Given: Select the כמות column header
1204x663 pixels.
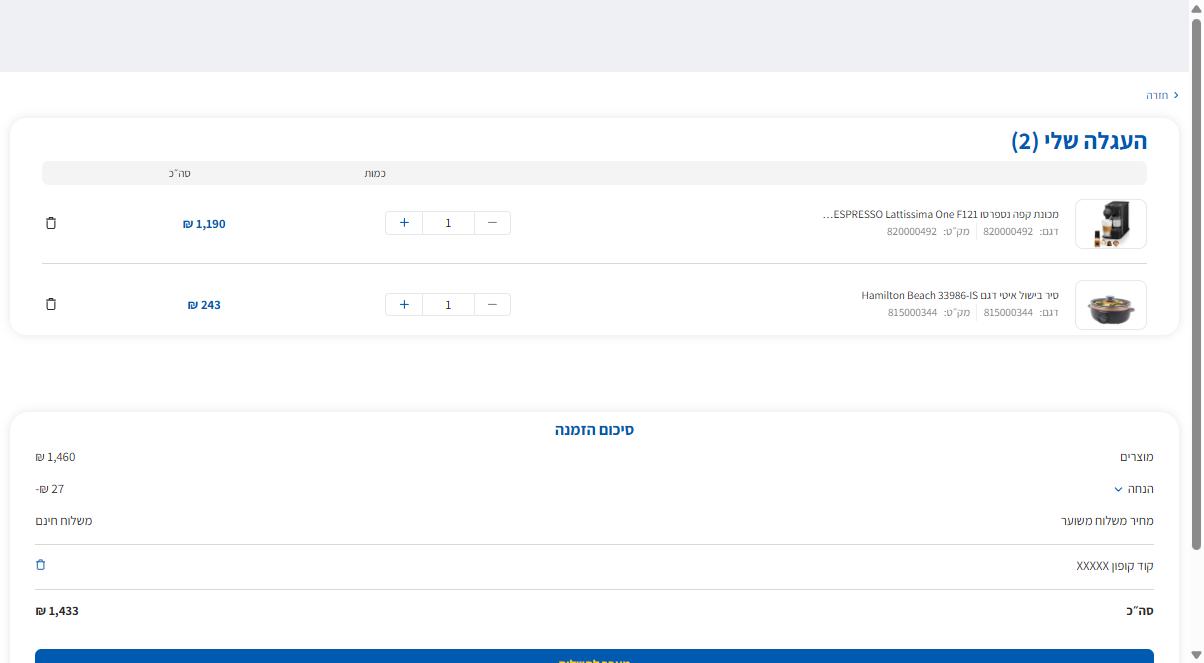Looking at the screenshot, I should (x=375, y=174).
